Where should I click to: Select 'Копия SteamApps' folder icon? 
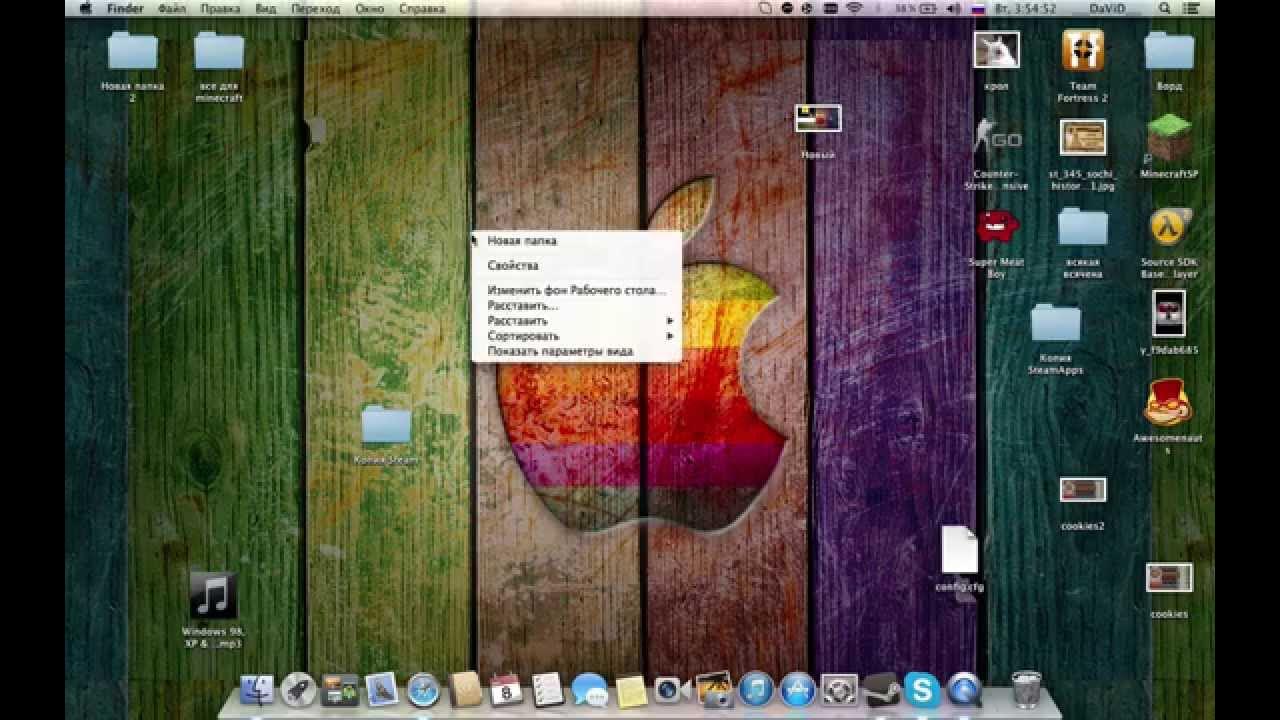1056,324
